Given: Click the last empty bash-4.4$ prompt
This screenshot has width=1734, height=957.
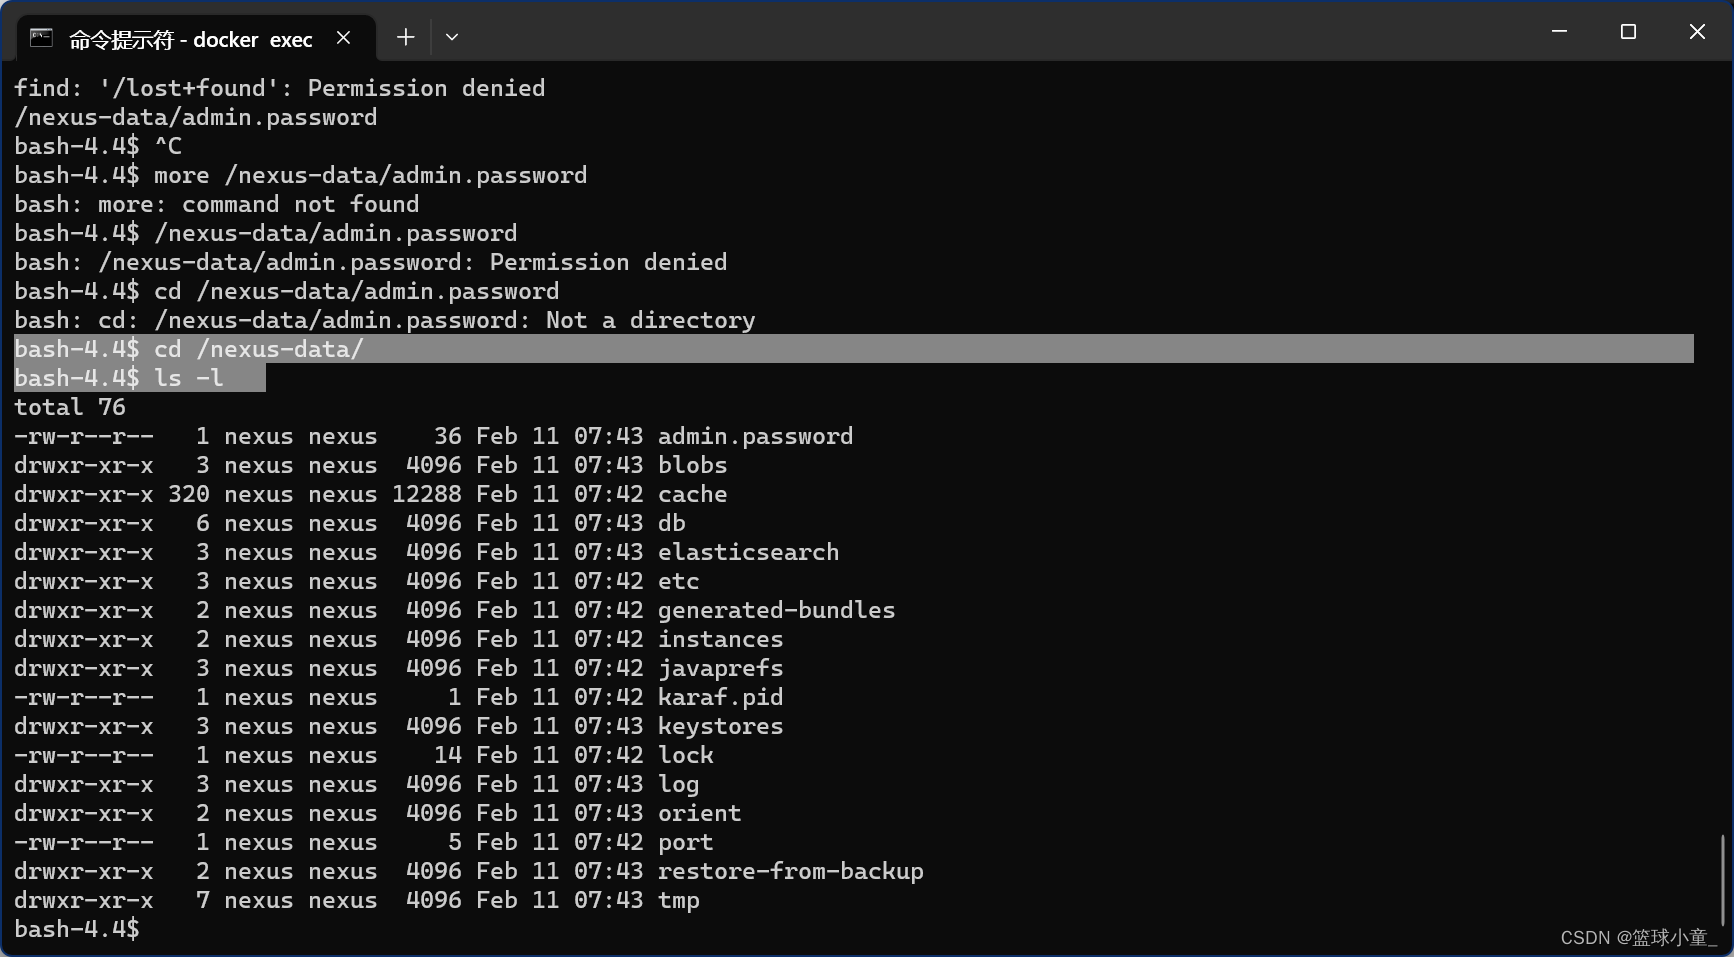Looking at the screenshot, I should coord(77,929).
